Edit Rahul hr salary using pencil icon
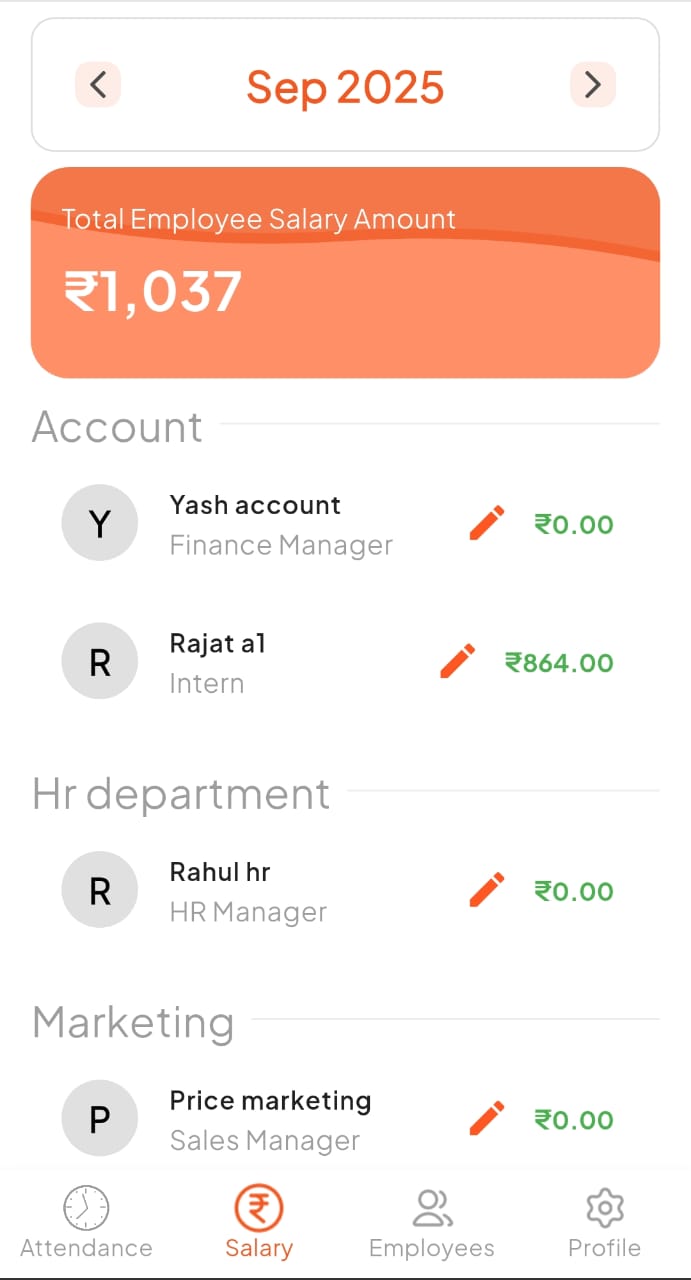Image resolution: width=691 pixels, height=1280 pixels. (487, 890)
